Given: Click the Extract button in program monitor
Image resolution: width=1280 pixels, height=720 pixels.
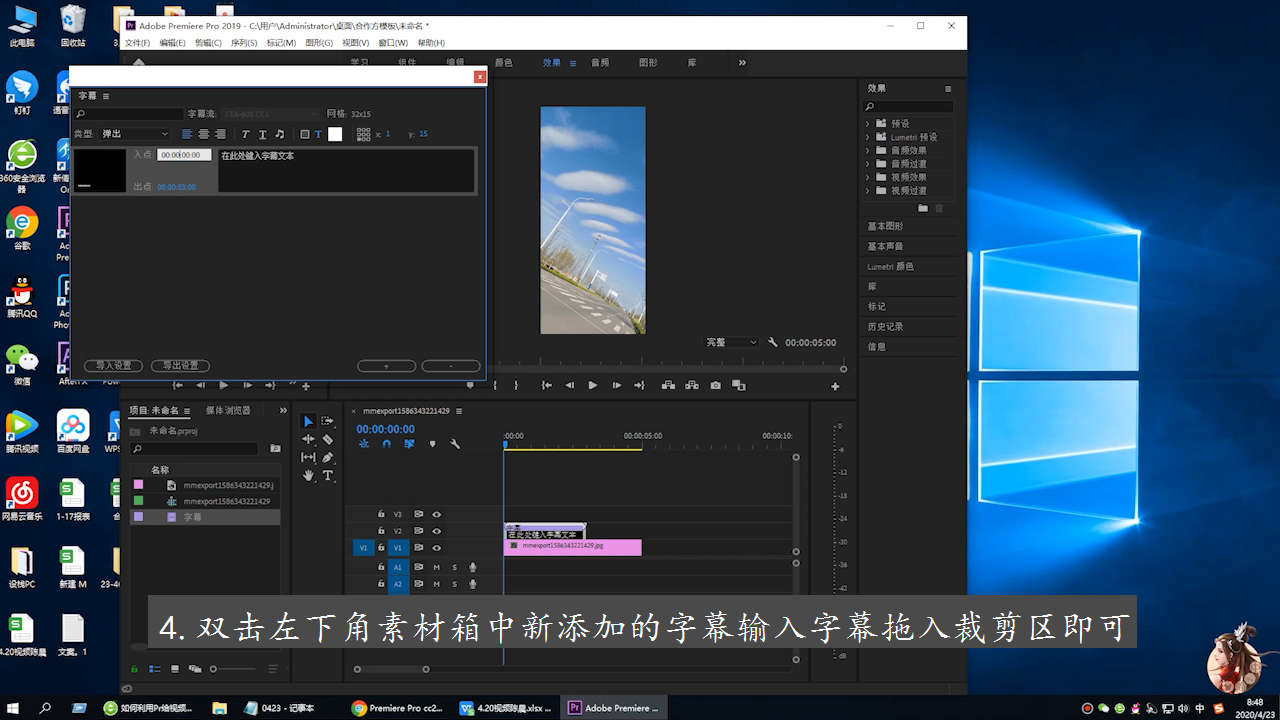Looking at the screenshot, I should (691, 385).
